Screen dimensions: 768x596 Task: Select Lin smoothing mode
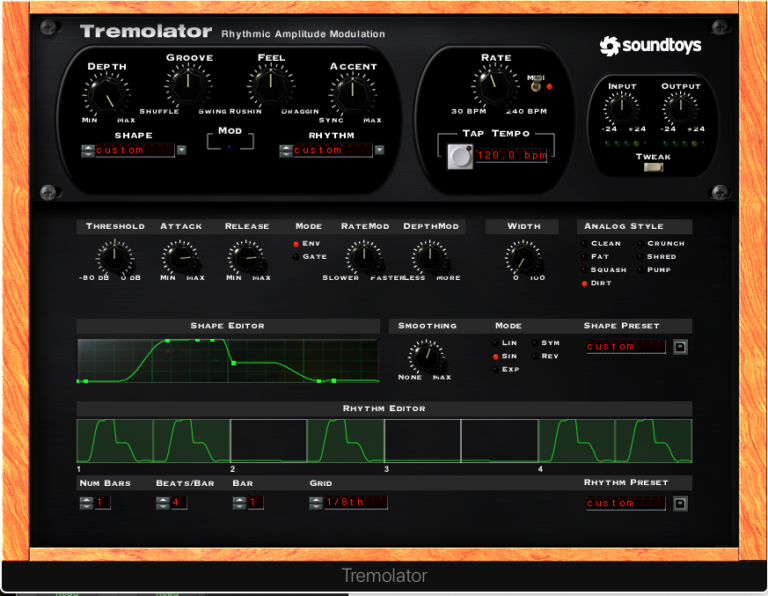(x=494, y=343)
